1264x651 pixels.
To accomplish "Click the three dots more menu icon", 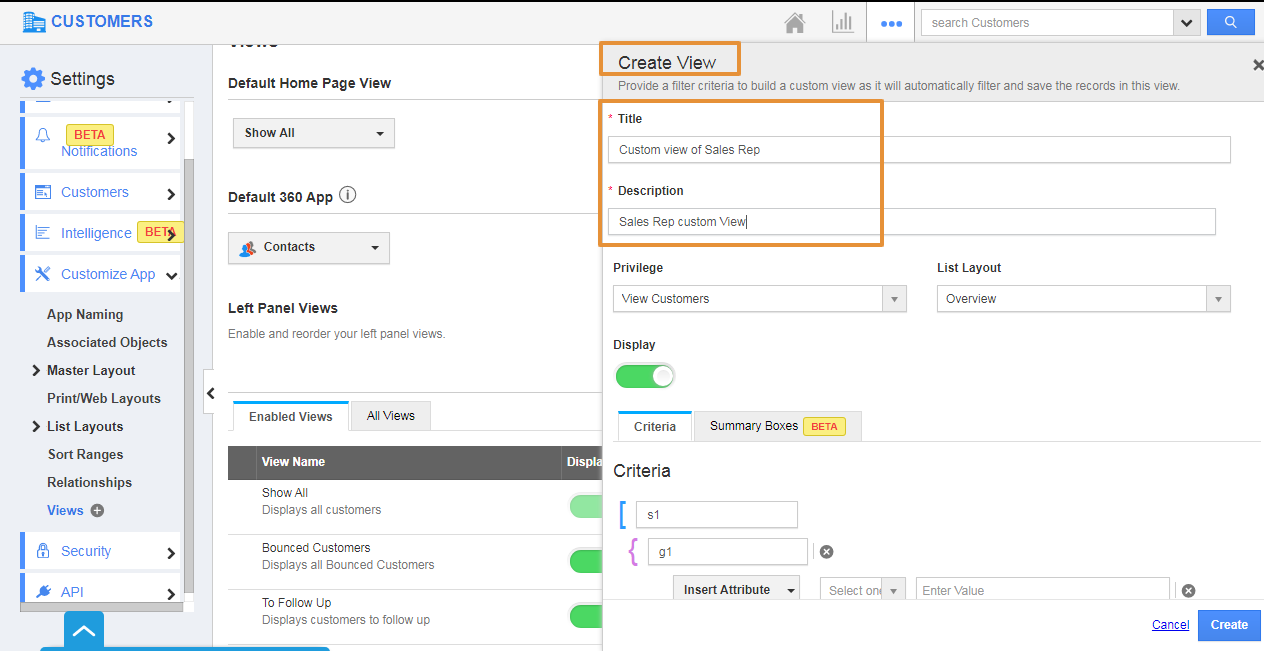I will [x=890, y=23].
